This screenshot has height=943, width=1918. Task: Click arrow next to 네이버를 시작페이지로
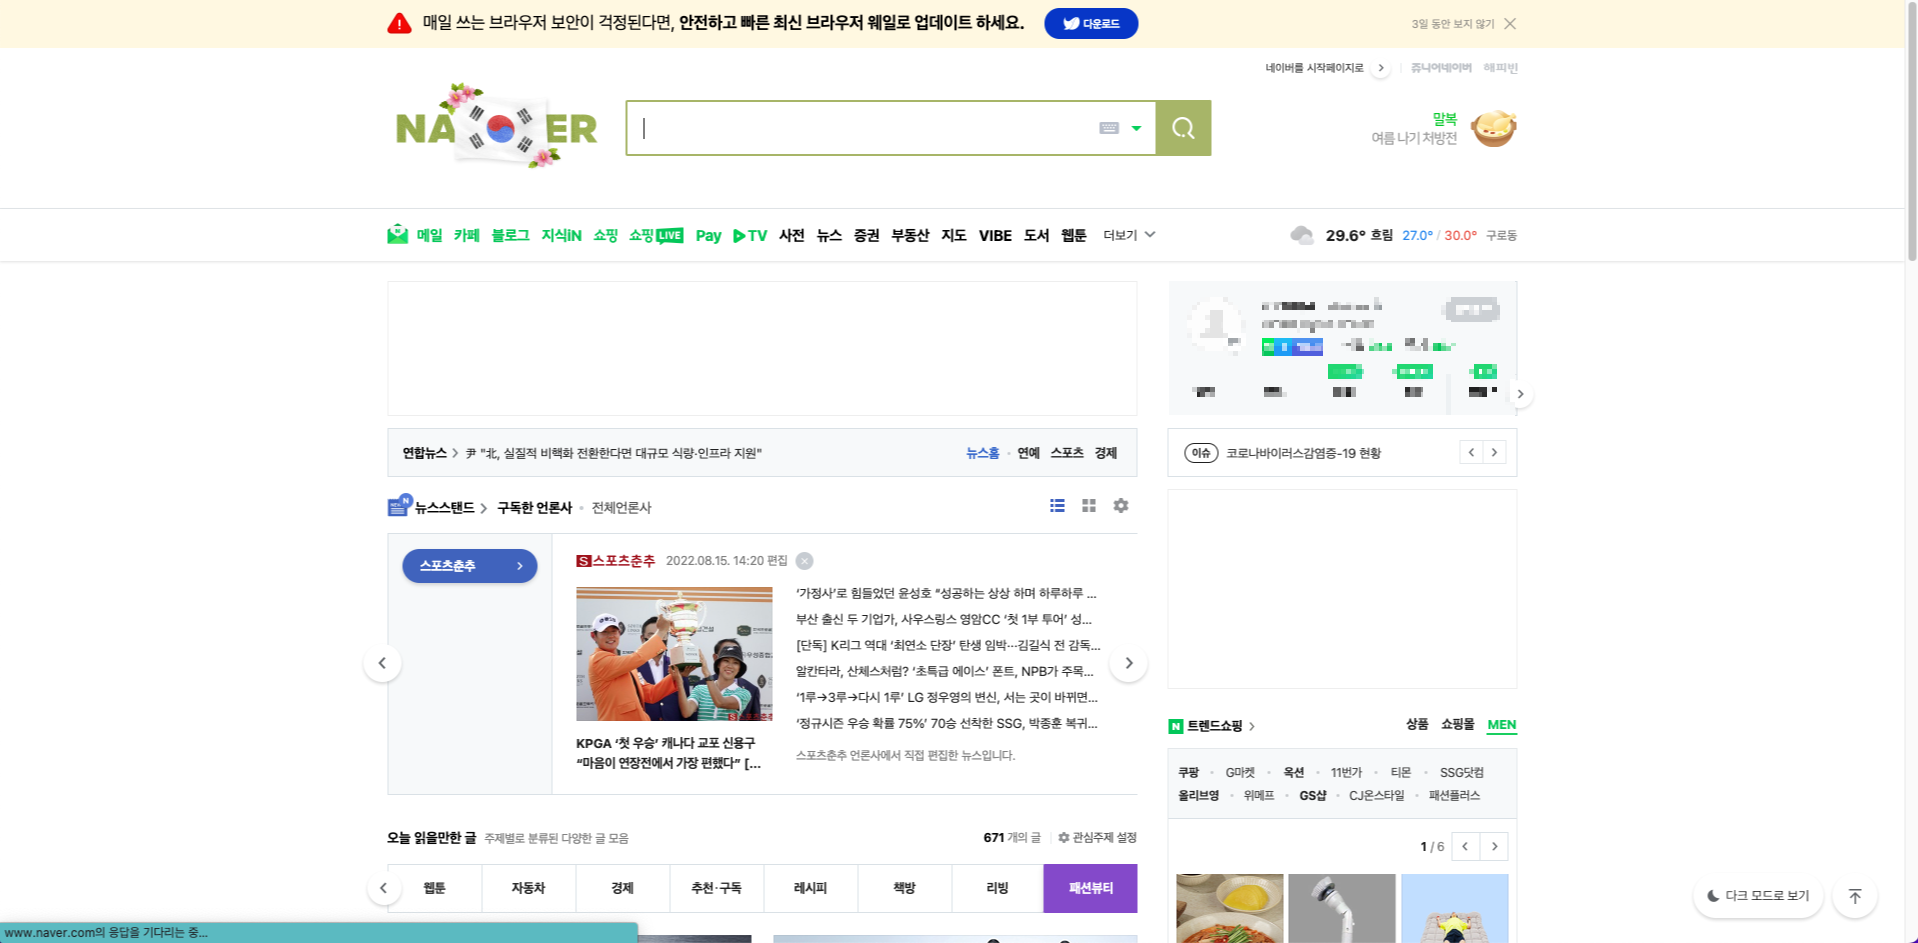coord(1381,68)
